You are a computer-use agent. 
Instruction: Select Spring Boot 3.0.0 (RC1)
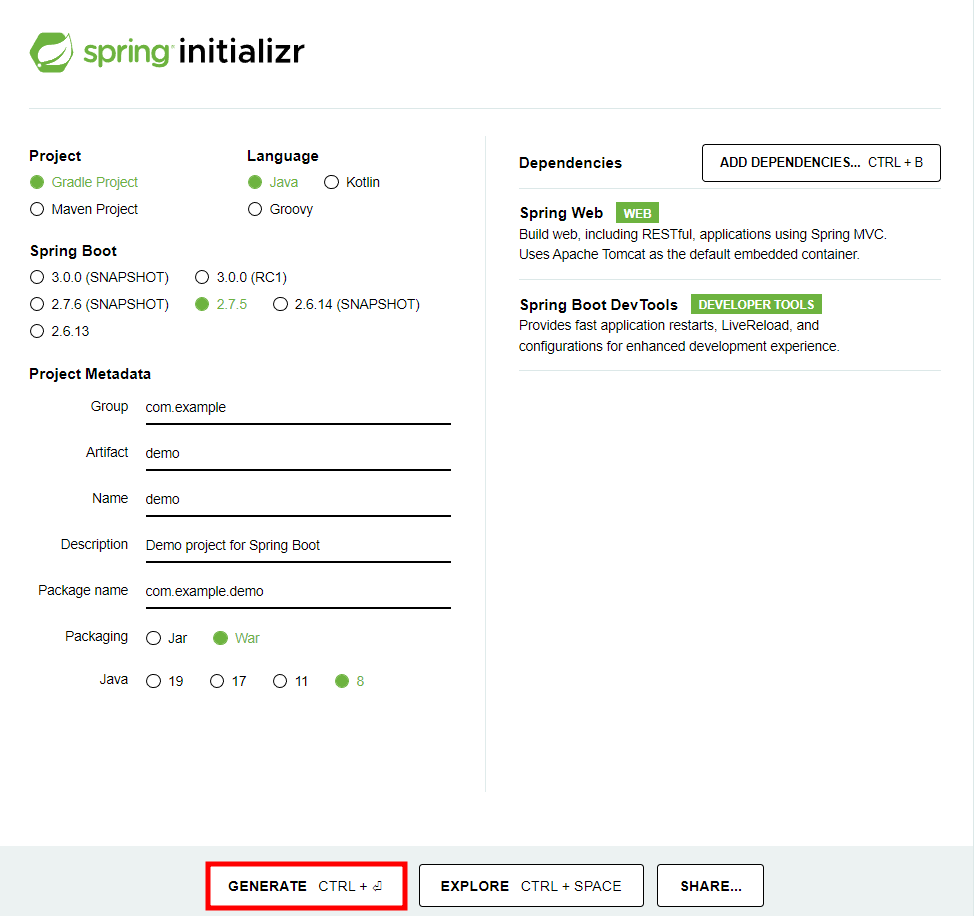[x=202, y=277]
